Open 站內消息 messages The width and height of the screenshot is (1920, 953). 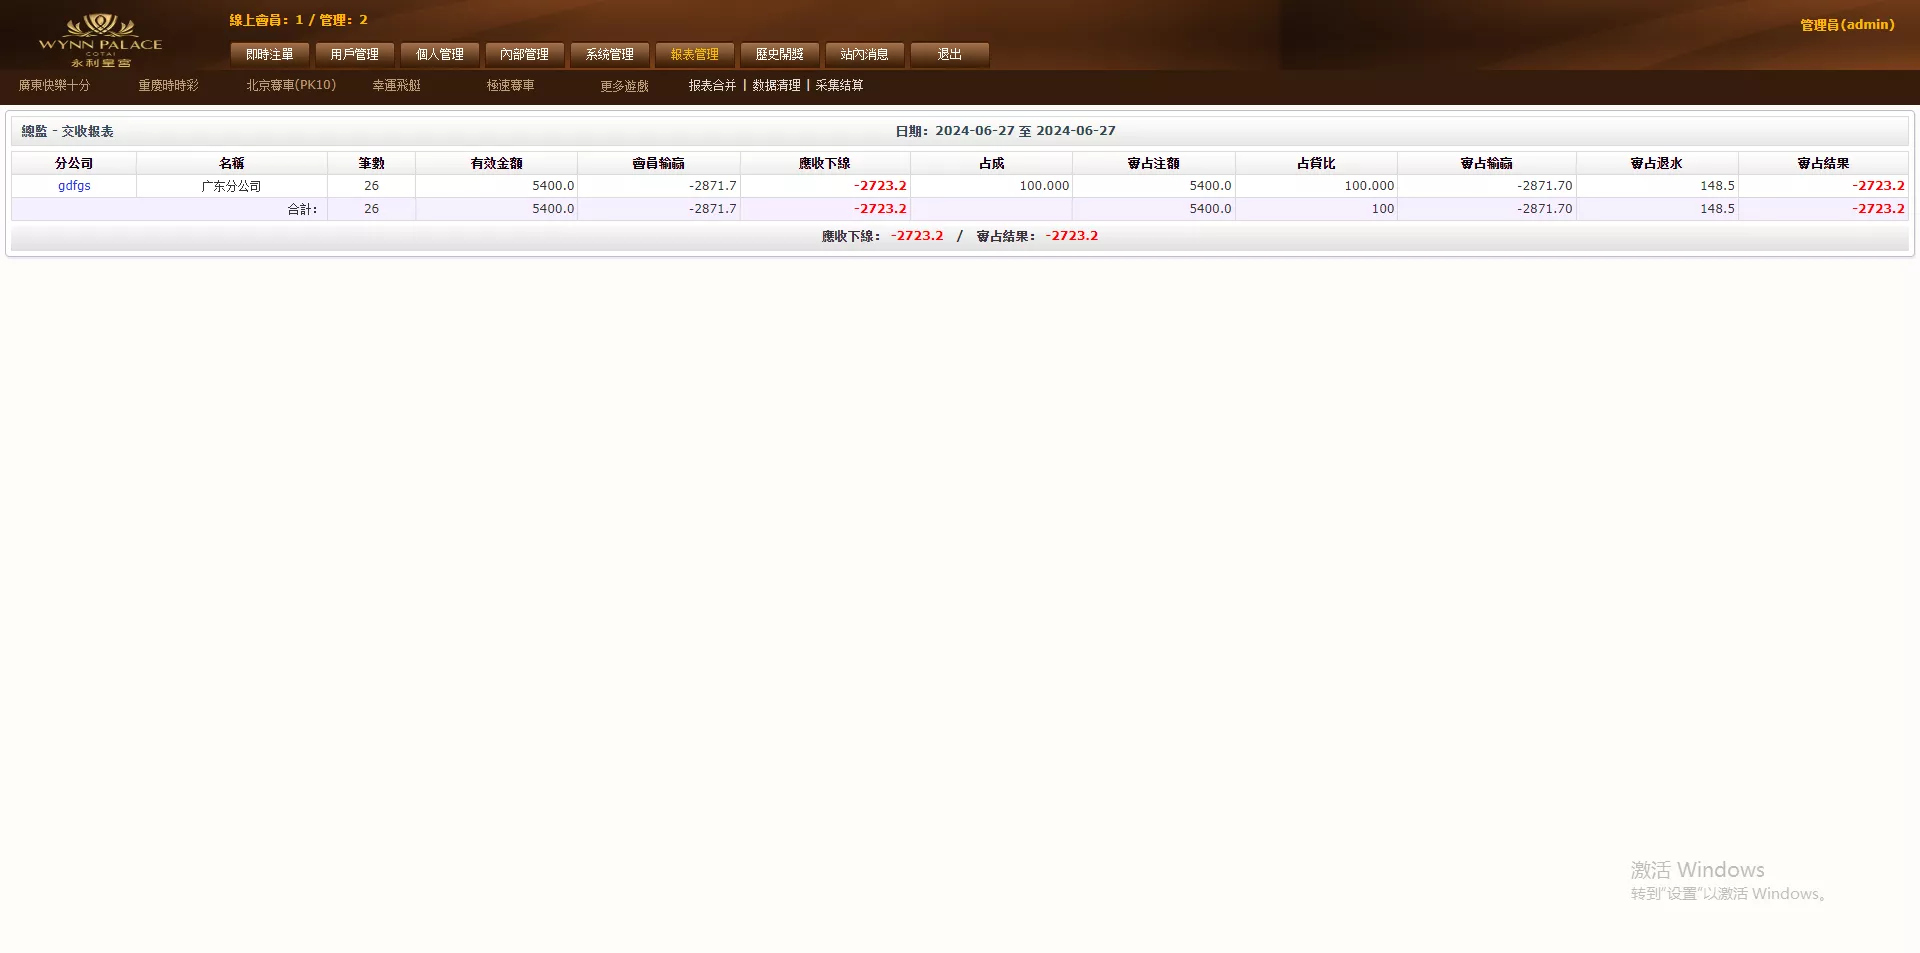coord(864,54)
